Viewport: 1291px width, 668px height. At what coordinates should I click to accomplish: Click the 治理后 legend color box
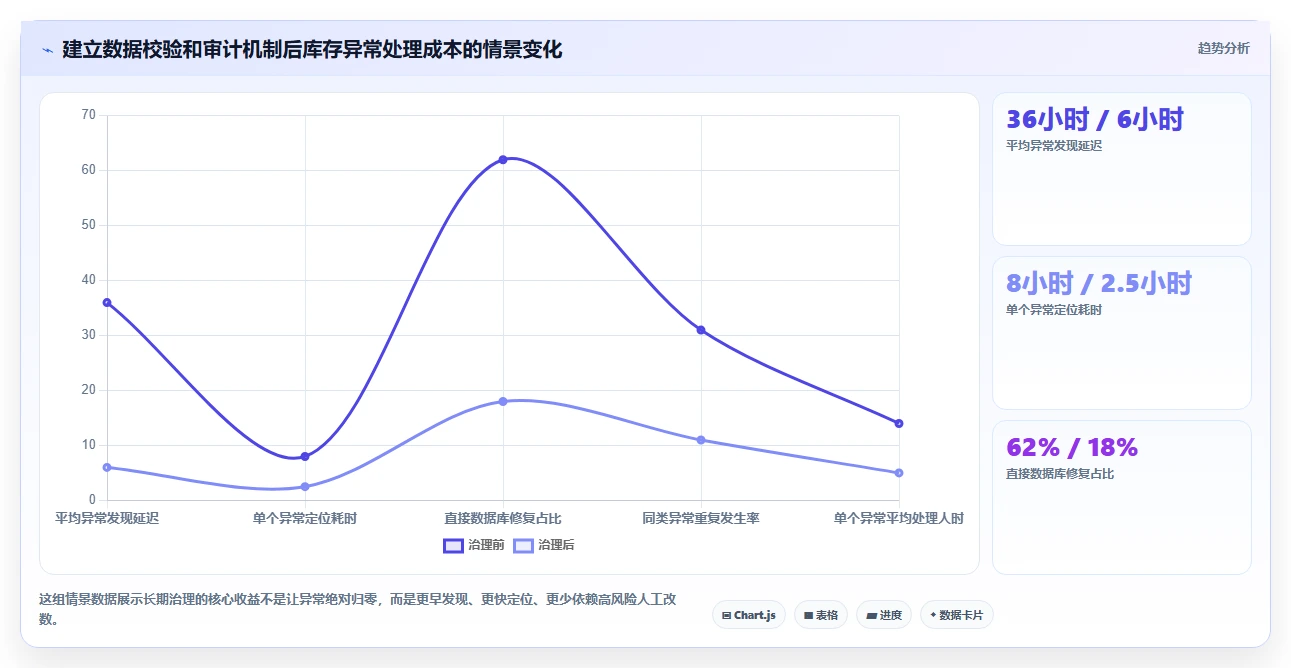(523, 545)
